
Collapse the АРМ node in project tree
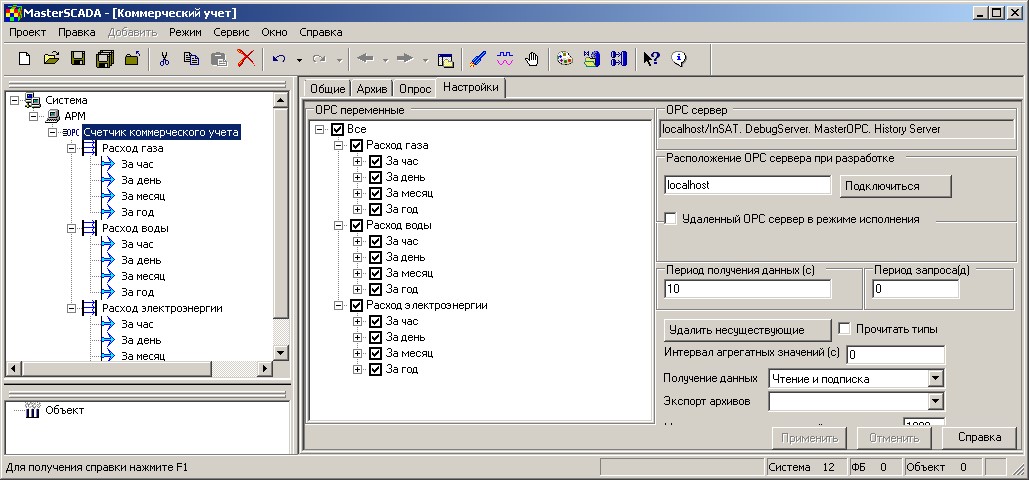tap(33, 116)
